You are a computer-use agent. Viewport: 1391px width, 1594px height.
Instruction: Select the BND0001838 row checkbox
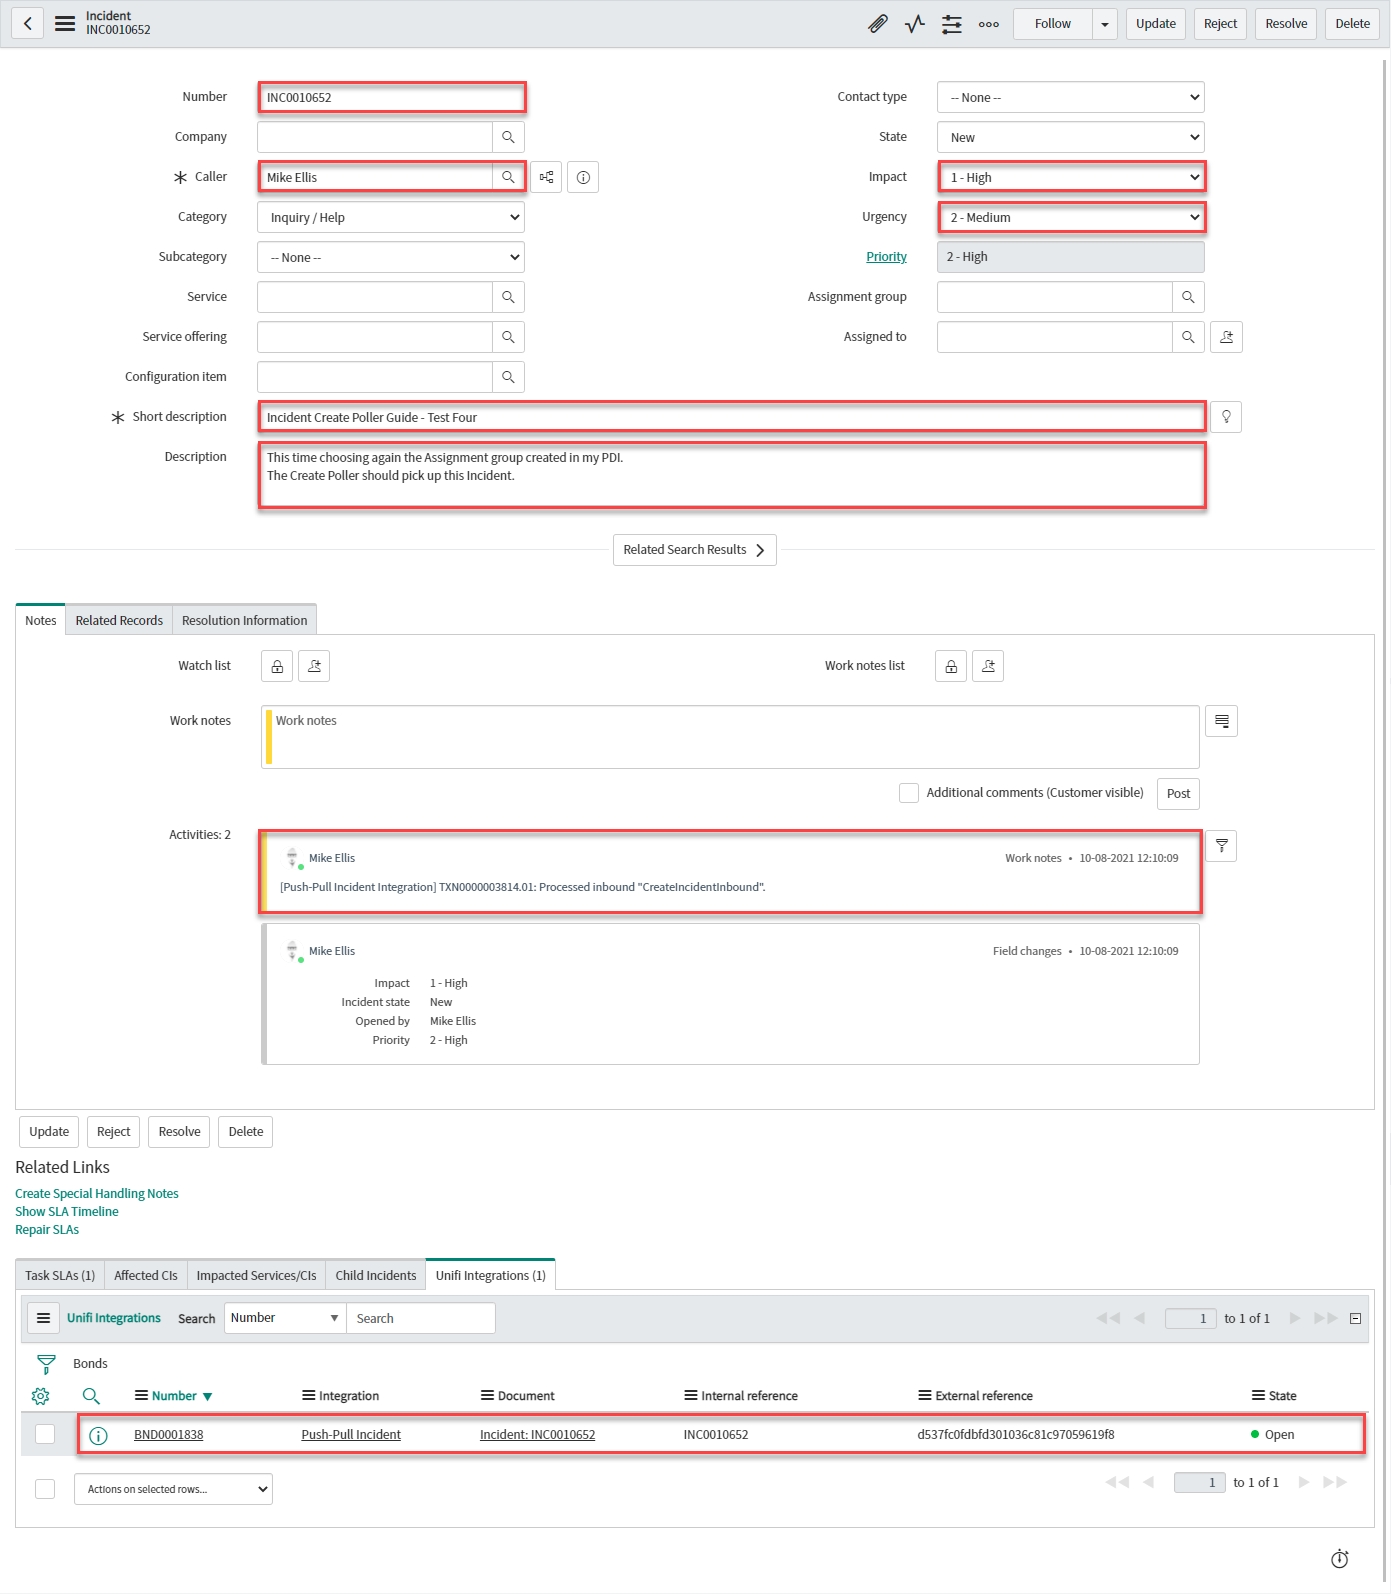(45, 1434)
